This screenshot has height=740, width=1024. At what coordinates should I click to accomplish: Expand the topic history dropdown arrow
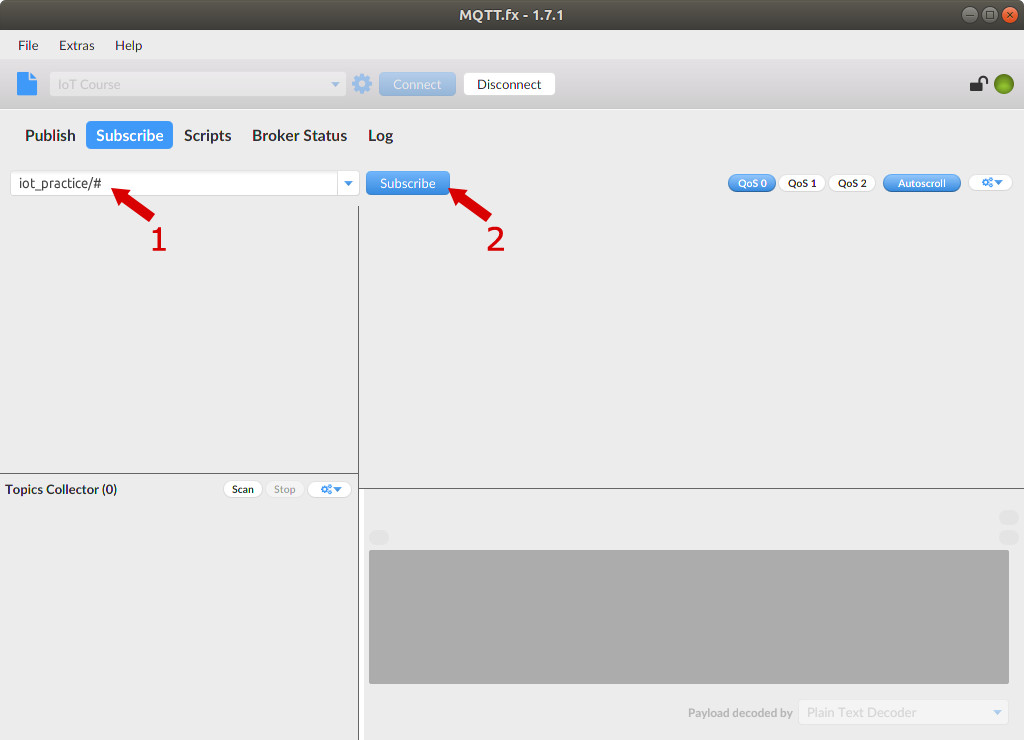[349, 184]
